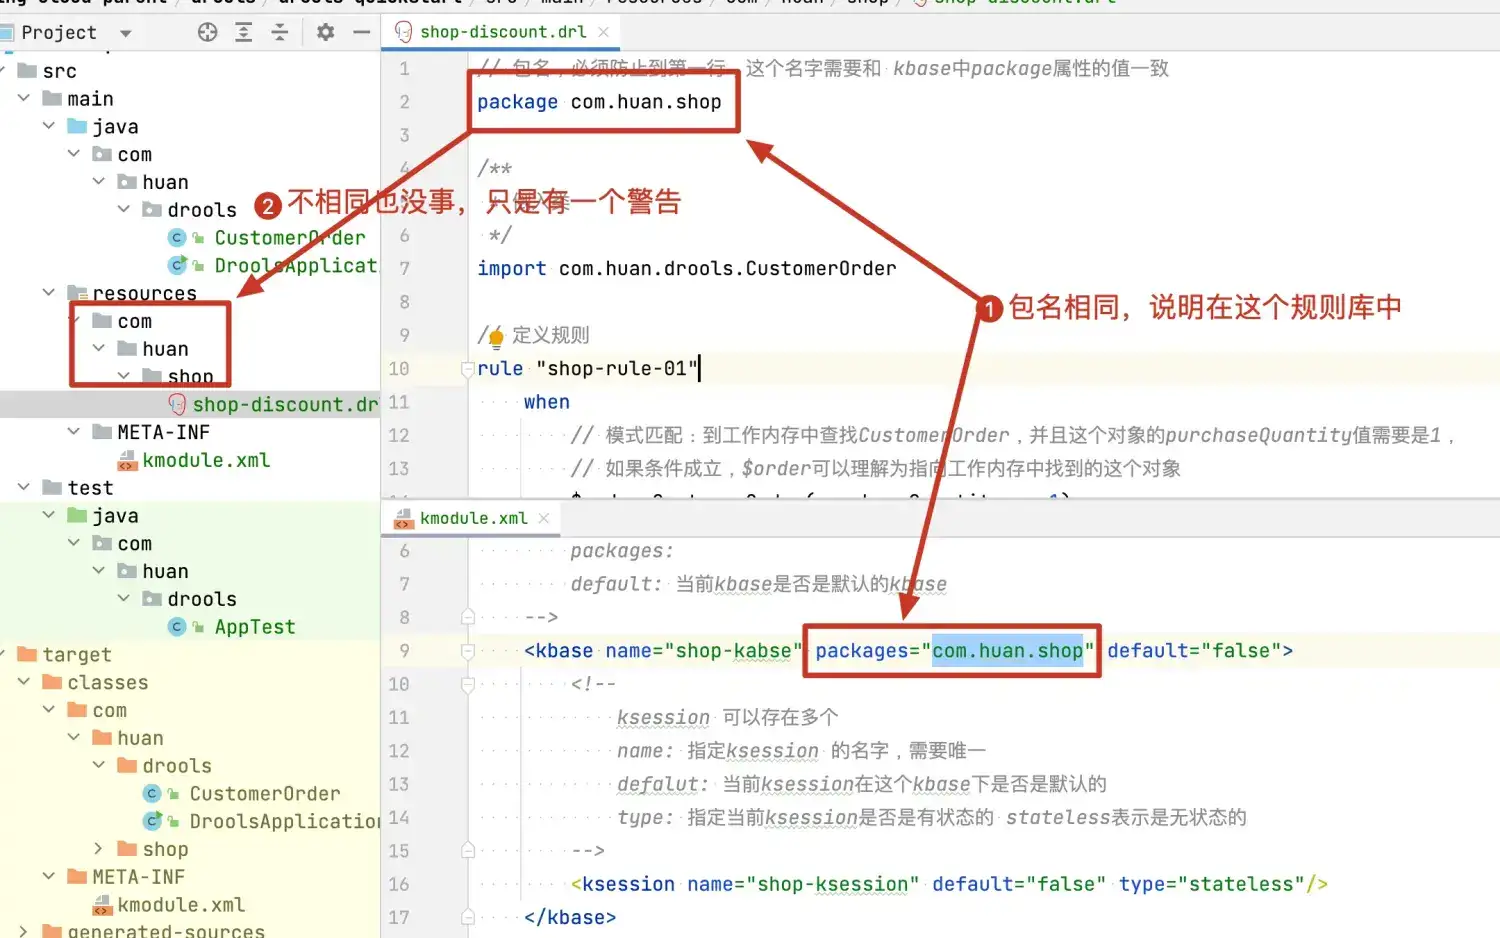Click line number 16 in kmodule gutter
The height and width of the screenshot is (938, 1500).
tap(399, 884)
